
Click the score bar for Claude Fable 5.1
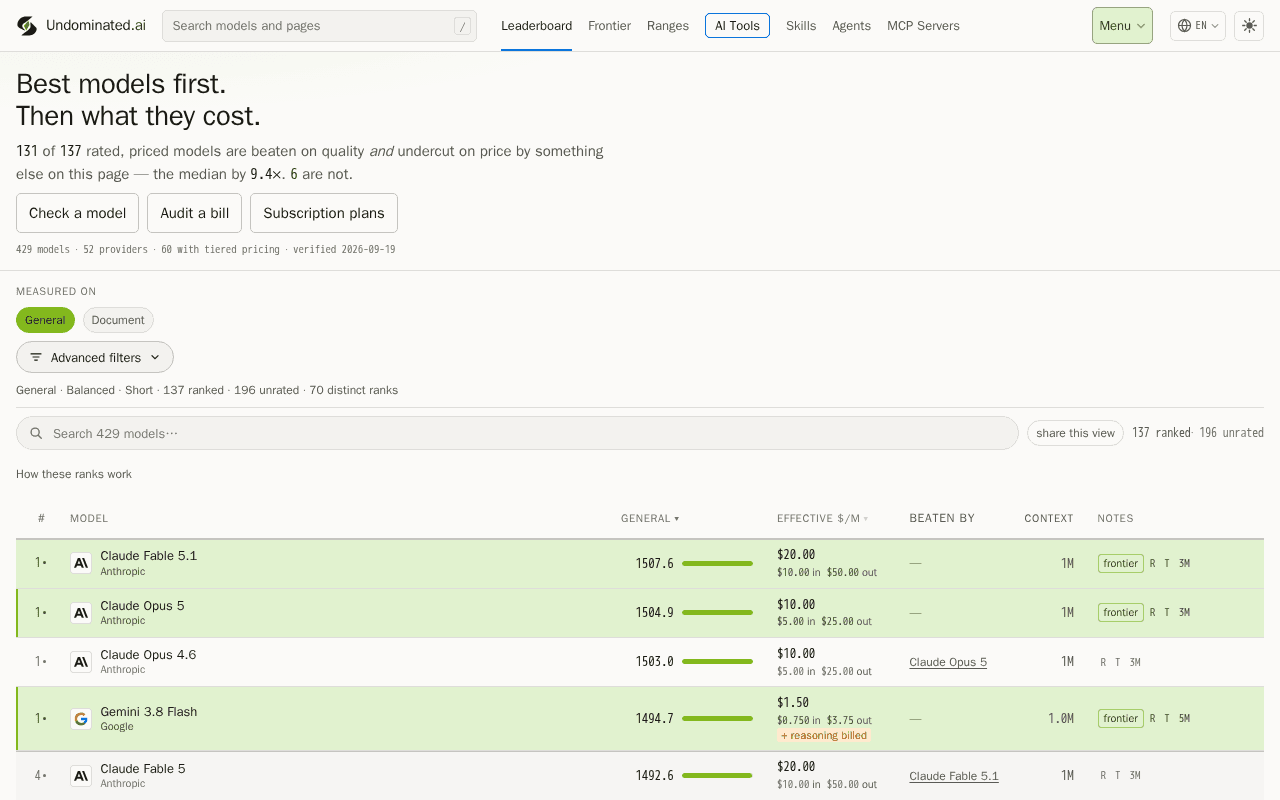point(717,564)
